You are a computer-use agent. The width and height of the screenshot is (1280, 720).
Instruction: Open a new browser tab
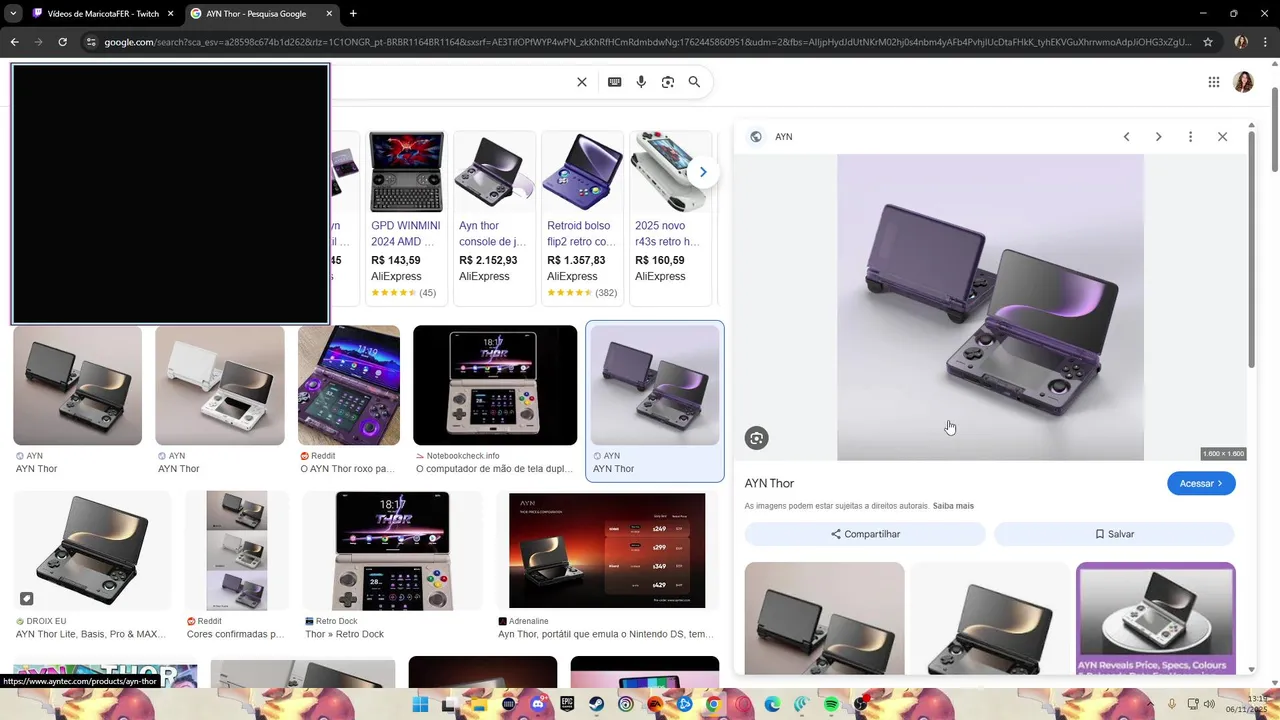[353, 13]
